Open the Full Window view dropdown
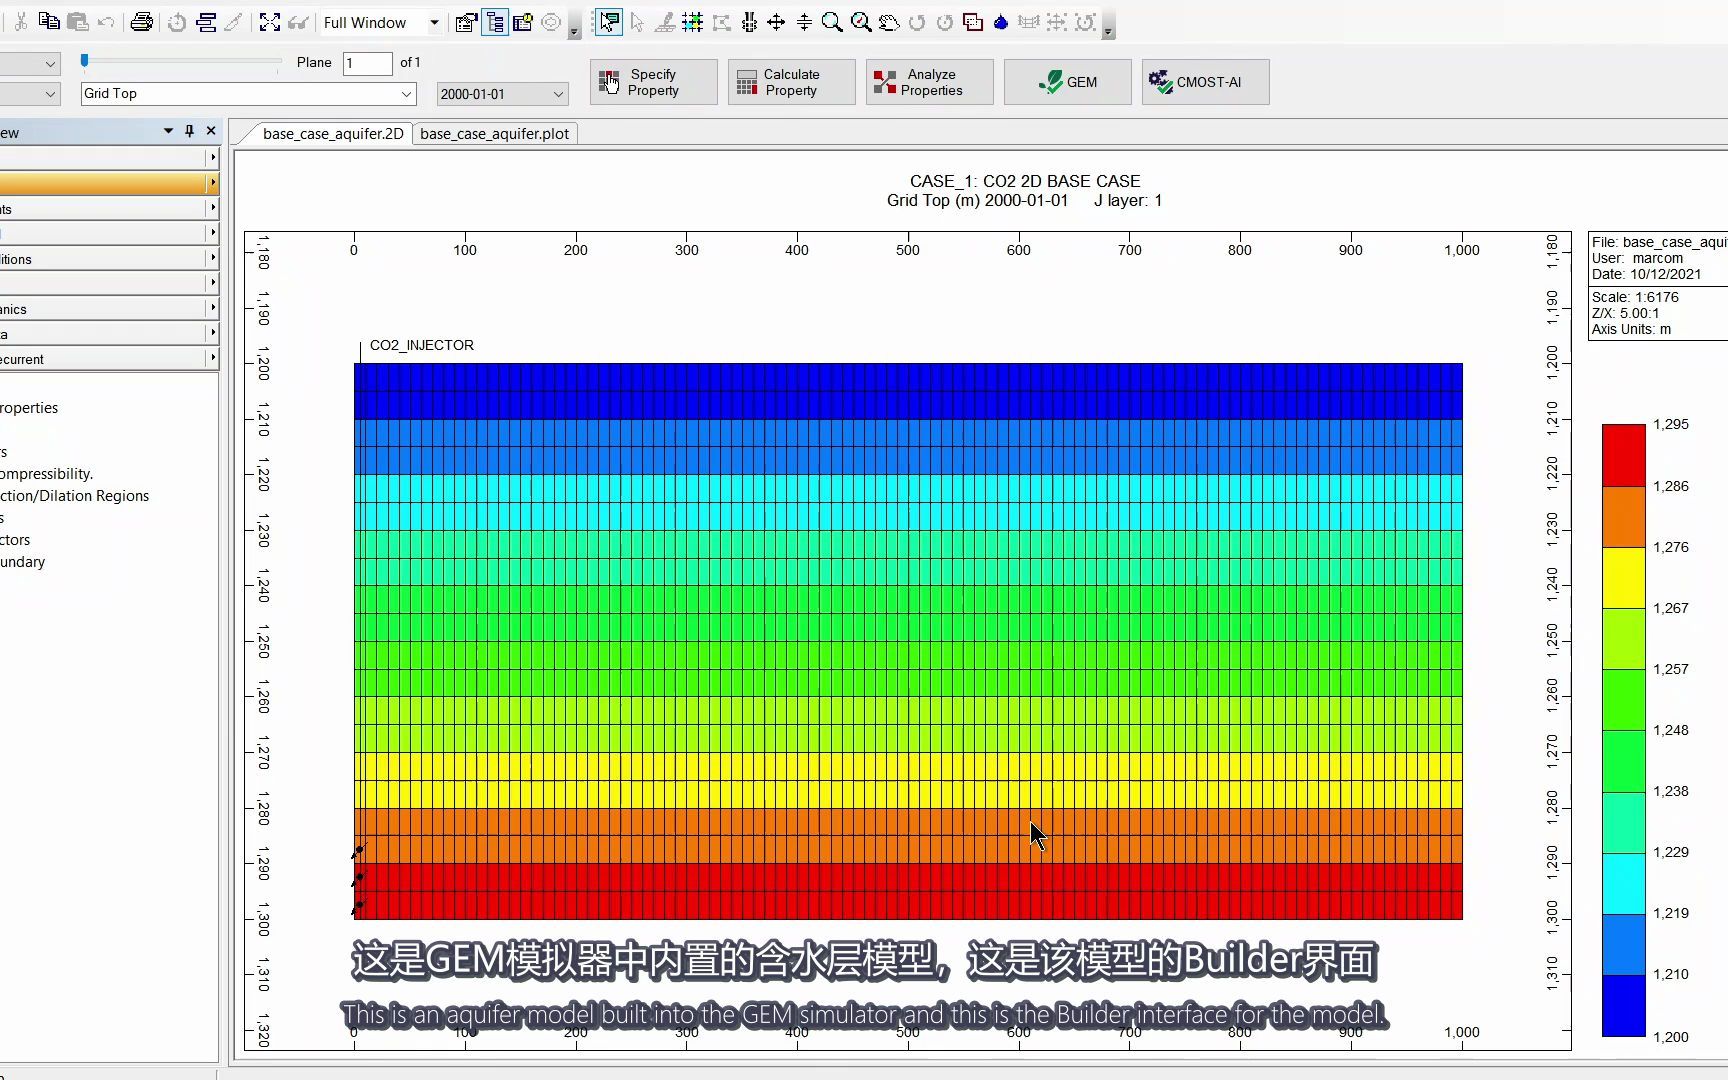1728x1080 pixels. pyautogui.click(x=434, y=22)
